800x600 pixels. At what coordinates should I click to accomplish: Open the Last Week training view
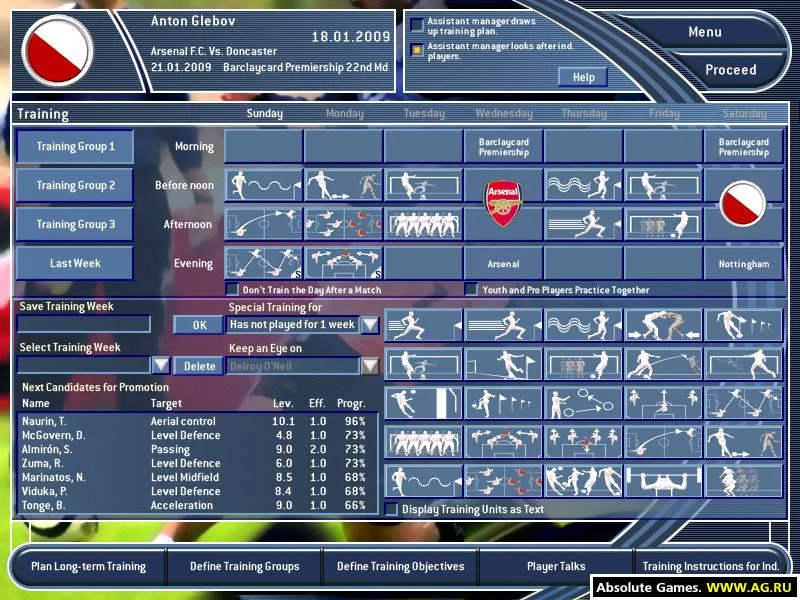tap(75, 263)
